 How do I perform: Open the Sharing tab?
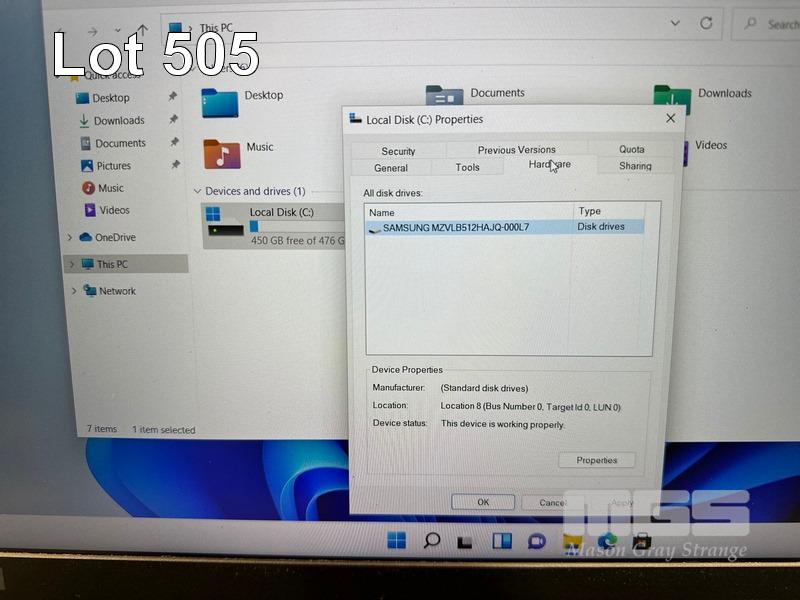pyautogui.click(x=635, y=166)
